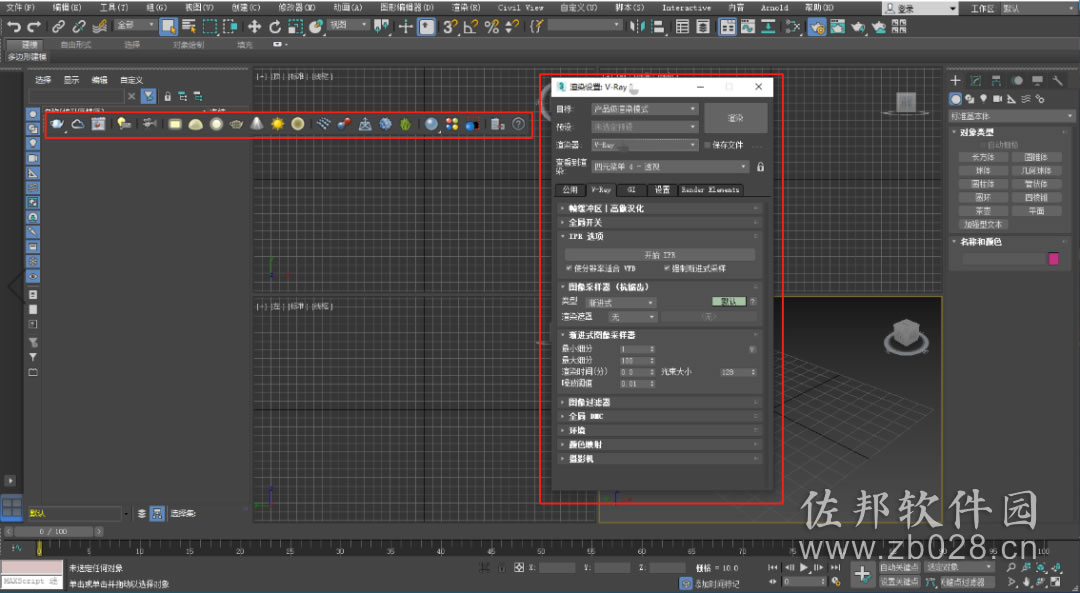
Task: Click the Play animation button
Action: (804, 568)
